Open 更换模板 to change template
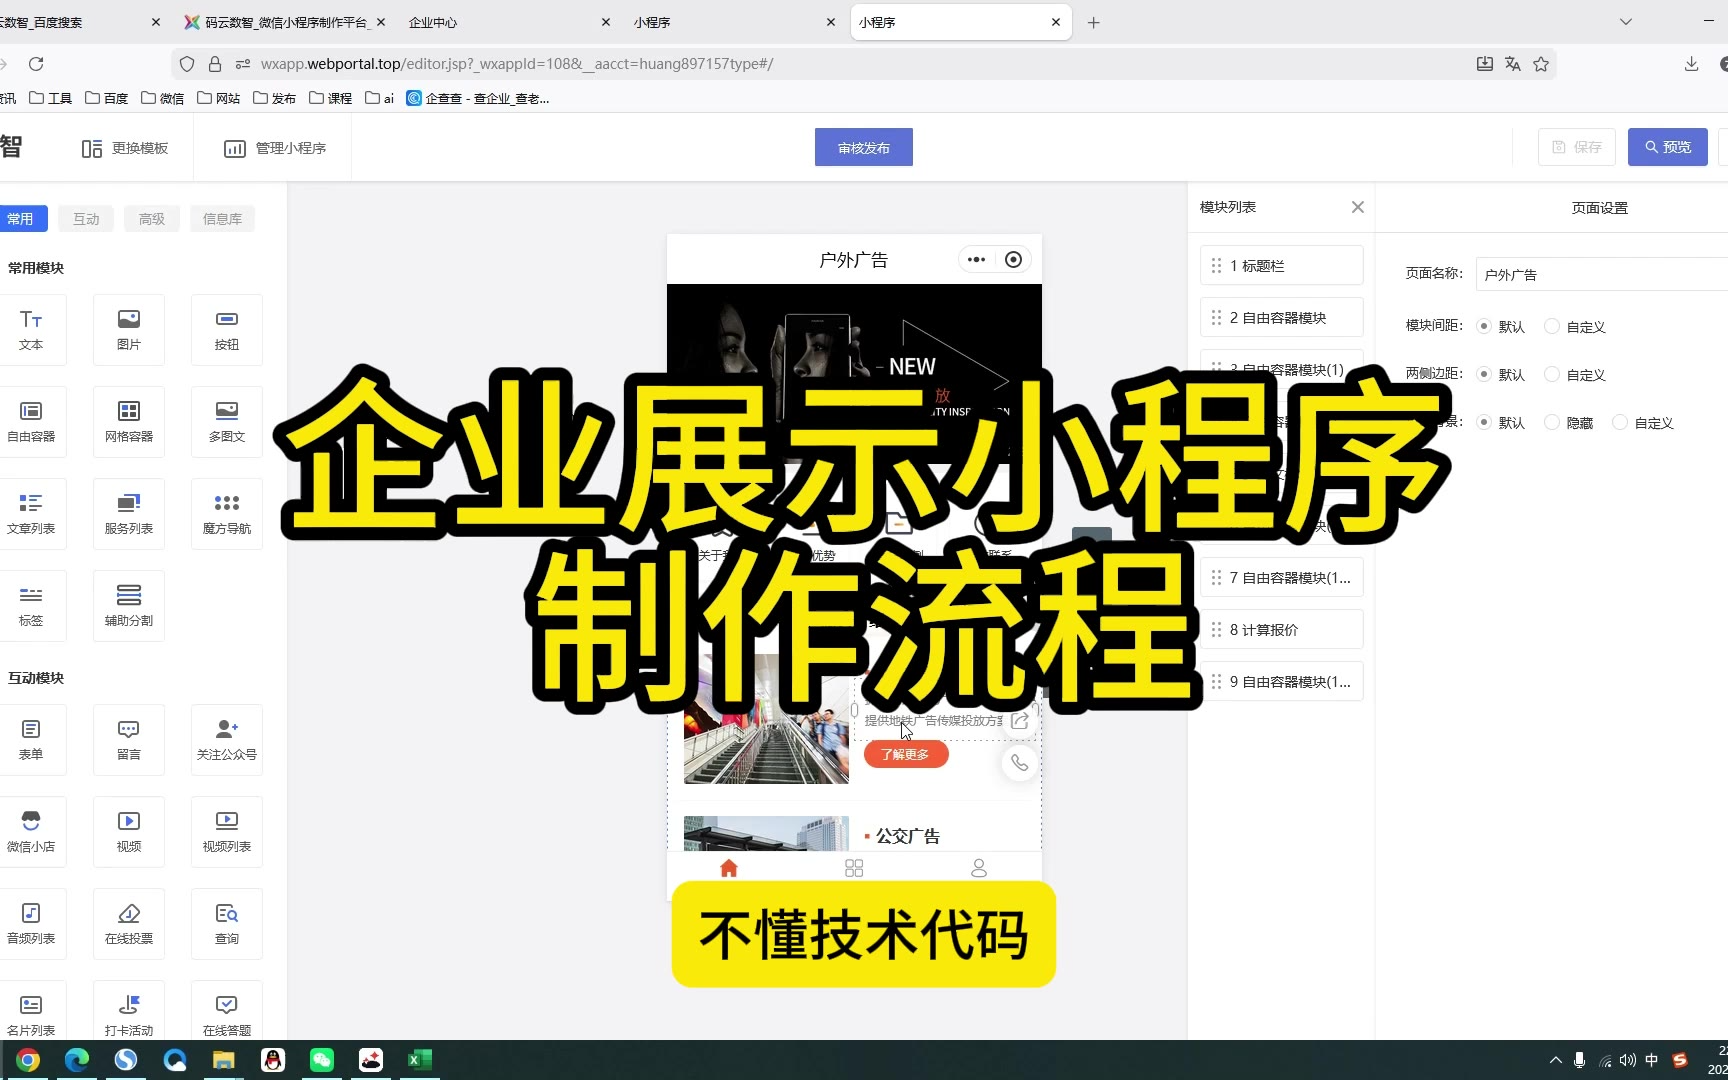Screen dimensions: 1728x1080 coord(125,148)
